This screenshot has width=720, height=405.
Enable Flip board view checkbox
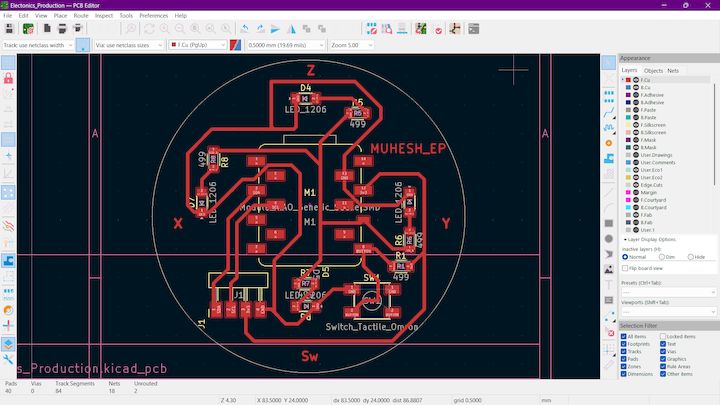point(625,268)
